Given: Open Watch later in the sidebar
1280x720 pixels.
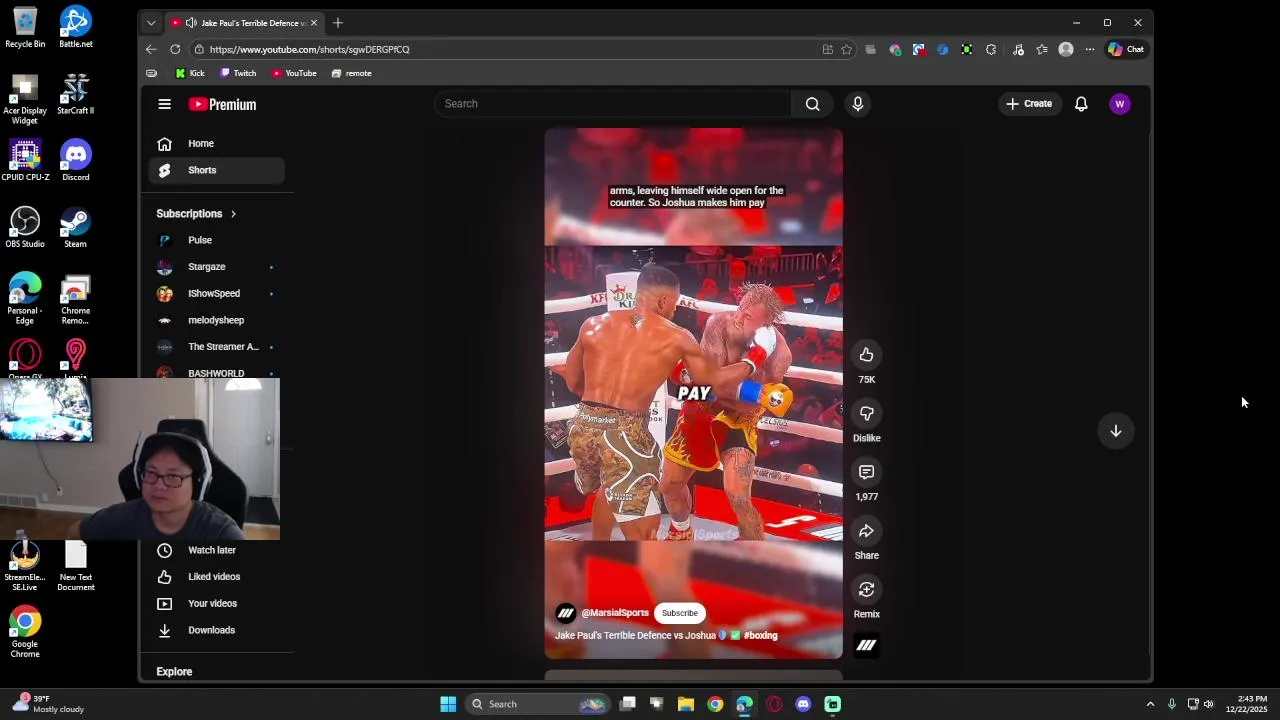Looking at the screenshot, I should point(217,550).
